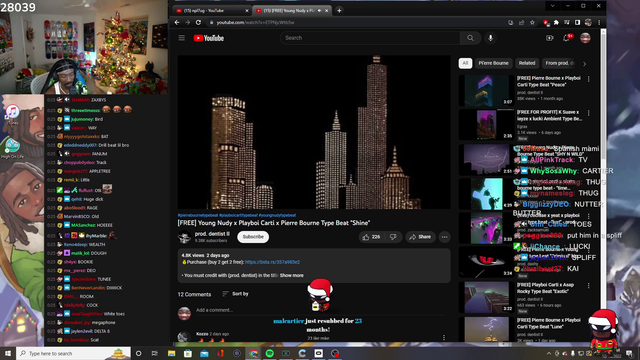Click the Windows taskbar search box
This screenshot has width=640, height=360.
[x=73, y=353]
